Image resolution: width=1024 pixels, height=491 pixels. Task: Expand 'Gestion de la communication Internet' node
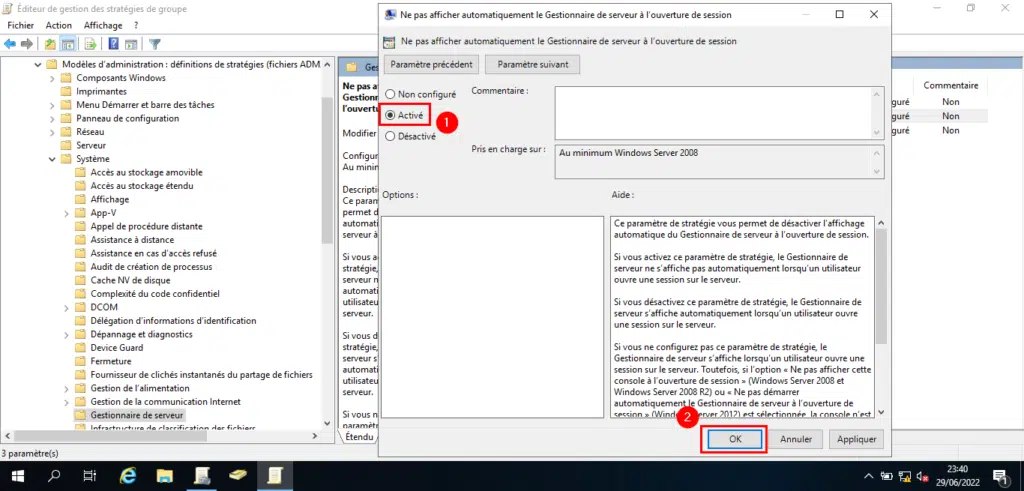67,402
